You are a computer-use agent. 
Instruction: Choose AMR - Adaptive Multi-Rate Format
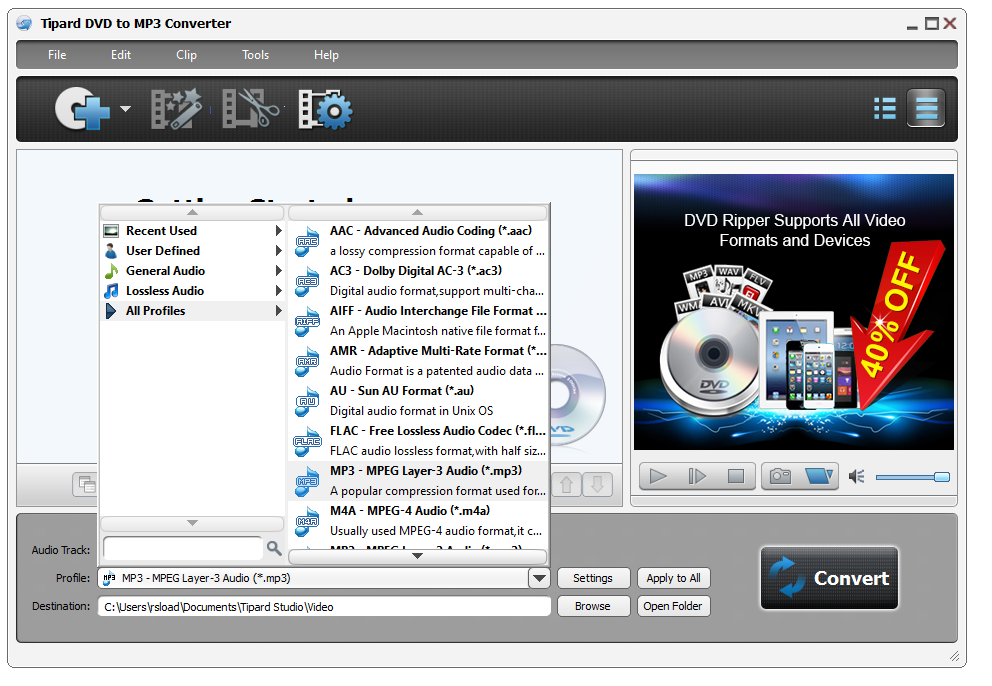coord(418,361)
